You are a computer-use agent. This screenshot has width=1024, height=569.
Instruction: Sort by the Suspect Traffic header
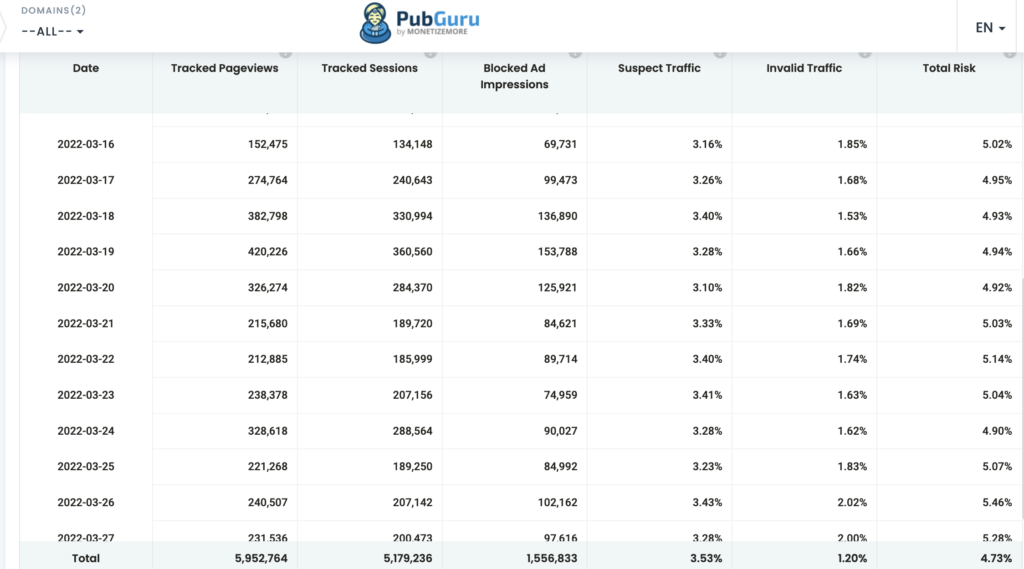click(659, 68)
